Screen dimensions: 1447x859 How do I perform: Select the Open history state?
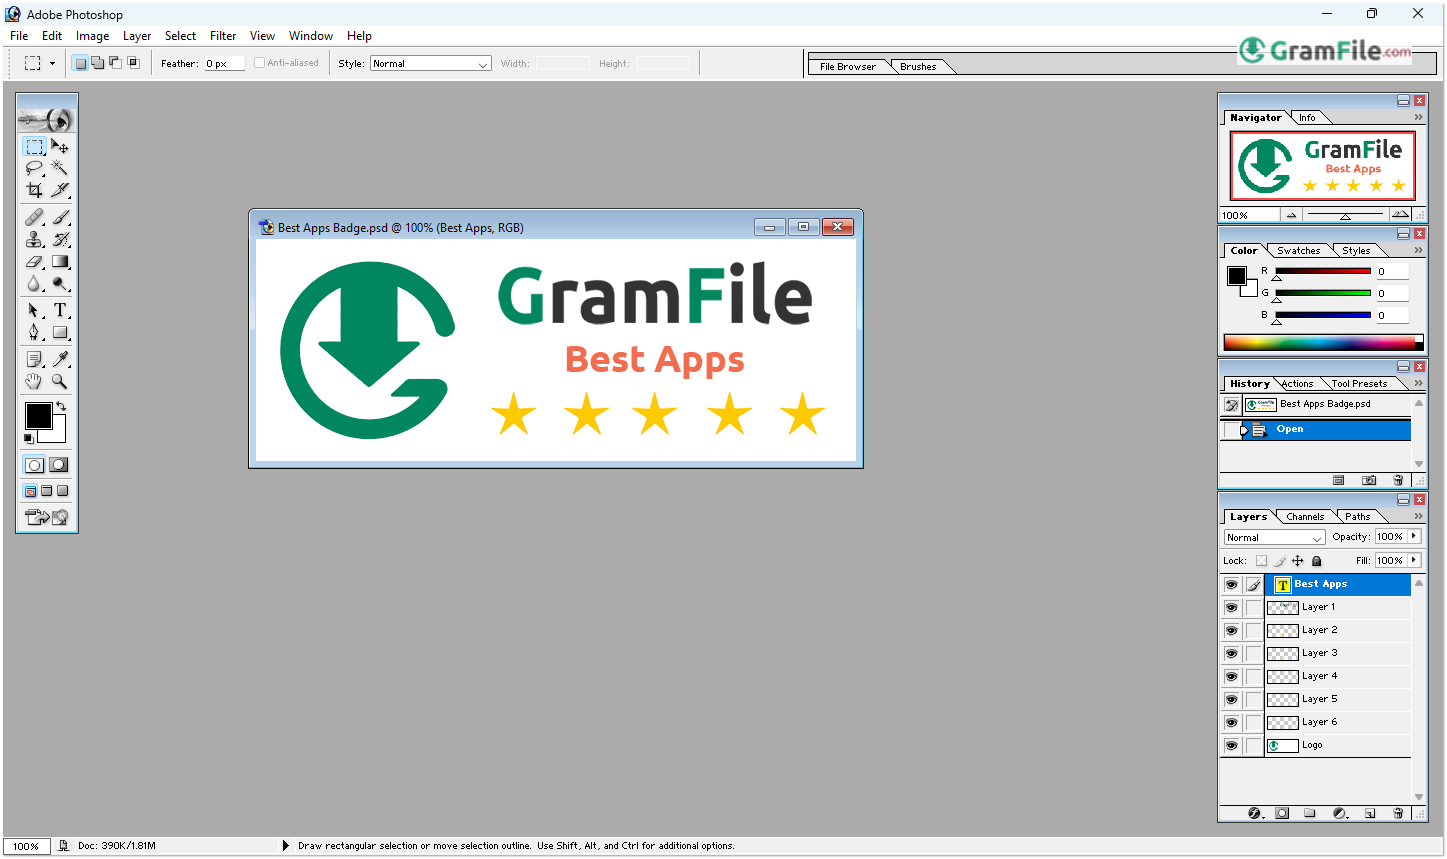click(1315, 430)
